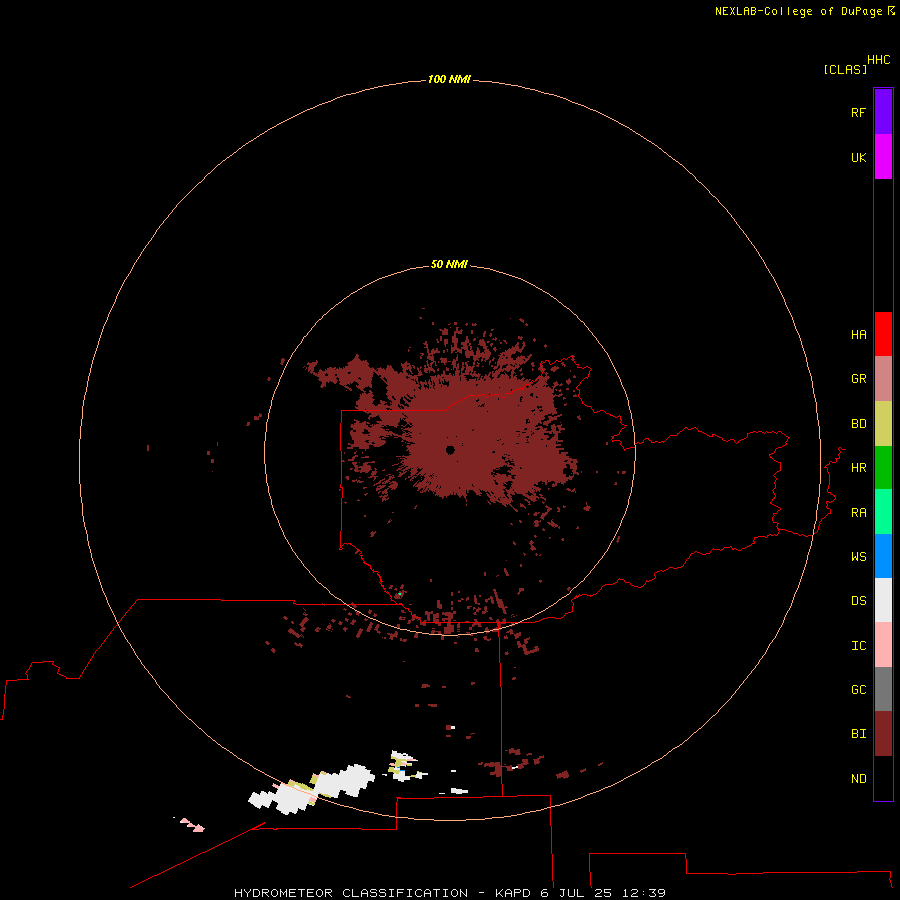Viewport: 900px width, 900px height.
Task: Select the GR dusty pink legend swatch
Action: click(883, 379)
